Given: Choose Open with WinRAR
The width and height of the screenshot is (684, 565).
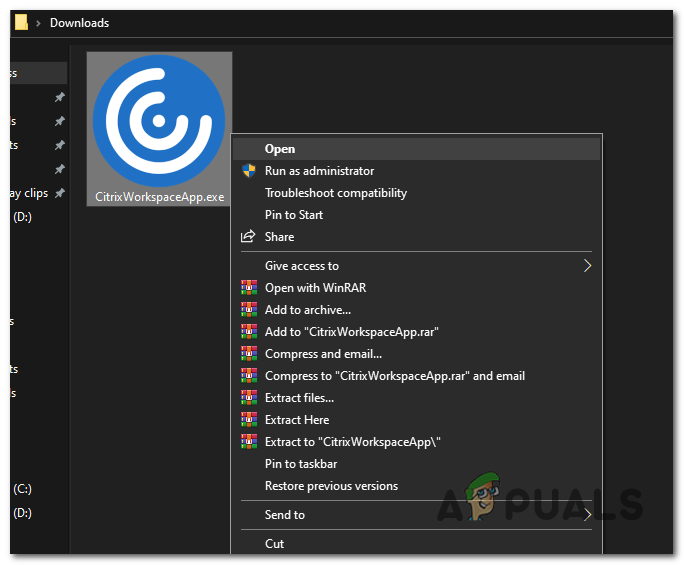Looking at the screenshot, I should [x=416, y=288].
